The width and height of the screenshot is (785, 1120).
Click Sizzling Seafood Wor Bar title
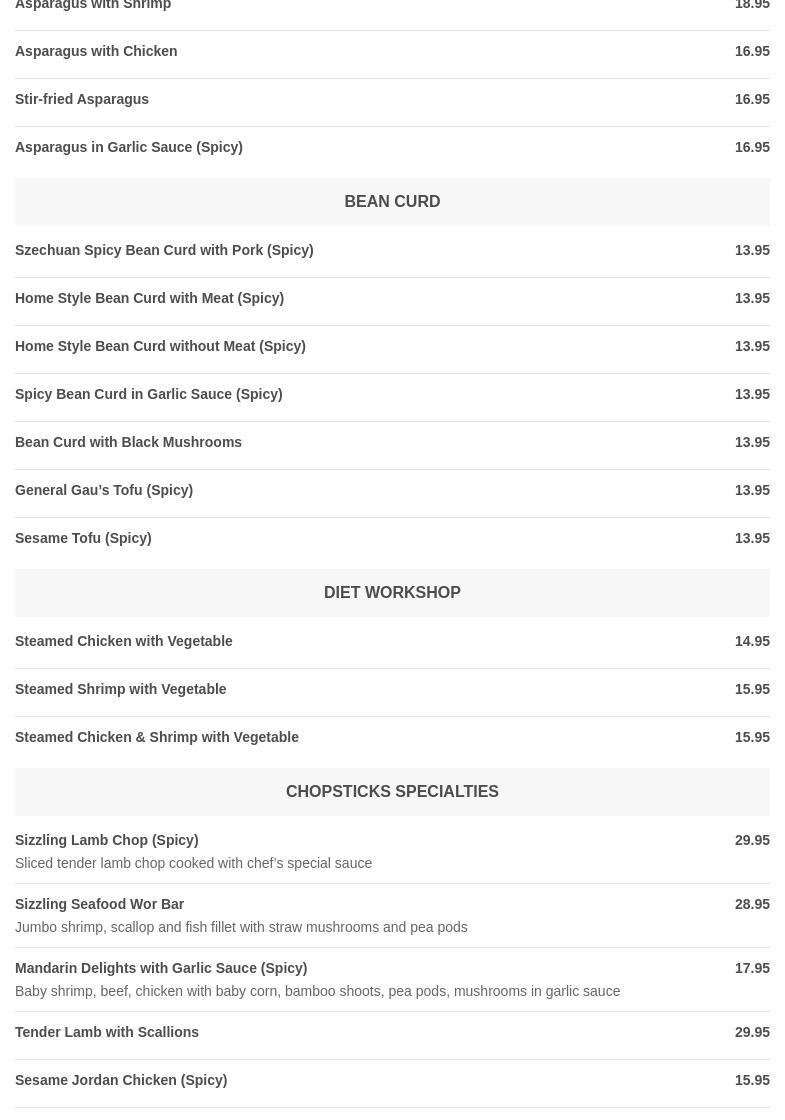(x=99, y=904)
